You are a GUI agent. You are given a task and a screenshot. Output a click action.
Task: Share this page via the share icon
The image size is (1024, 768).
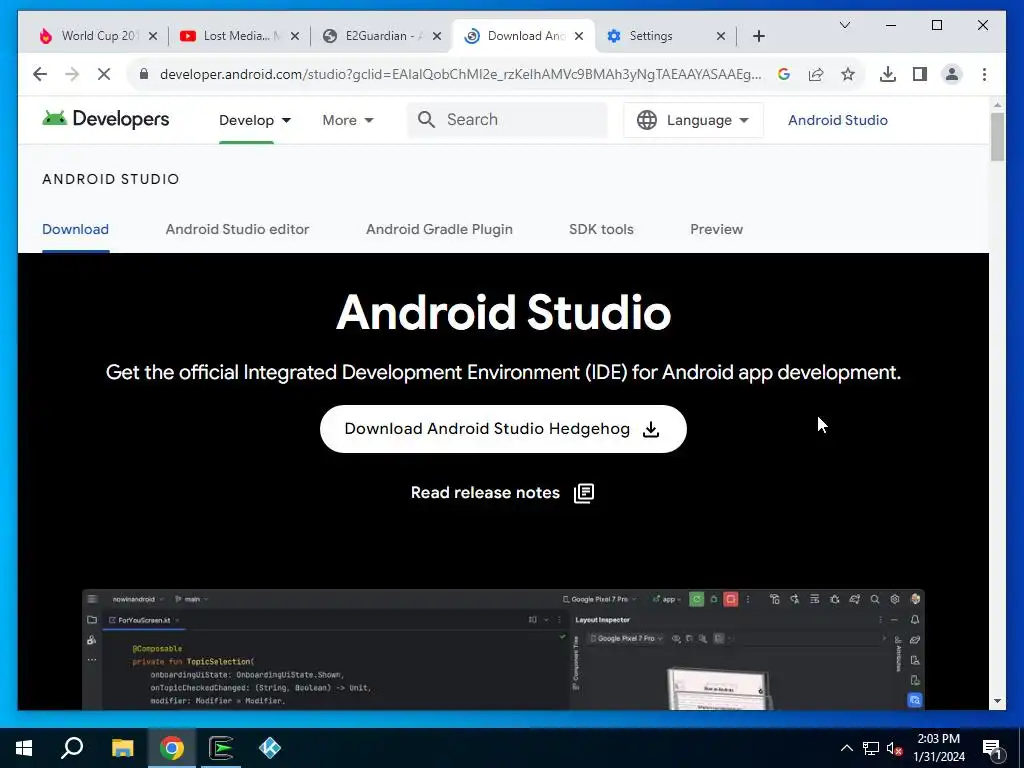(816, 74)
